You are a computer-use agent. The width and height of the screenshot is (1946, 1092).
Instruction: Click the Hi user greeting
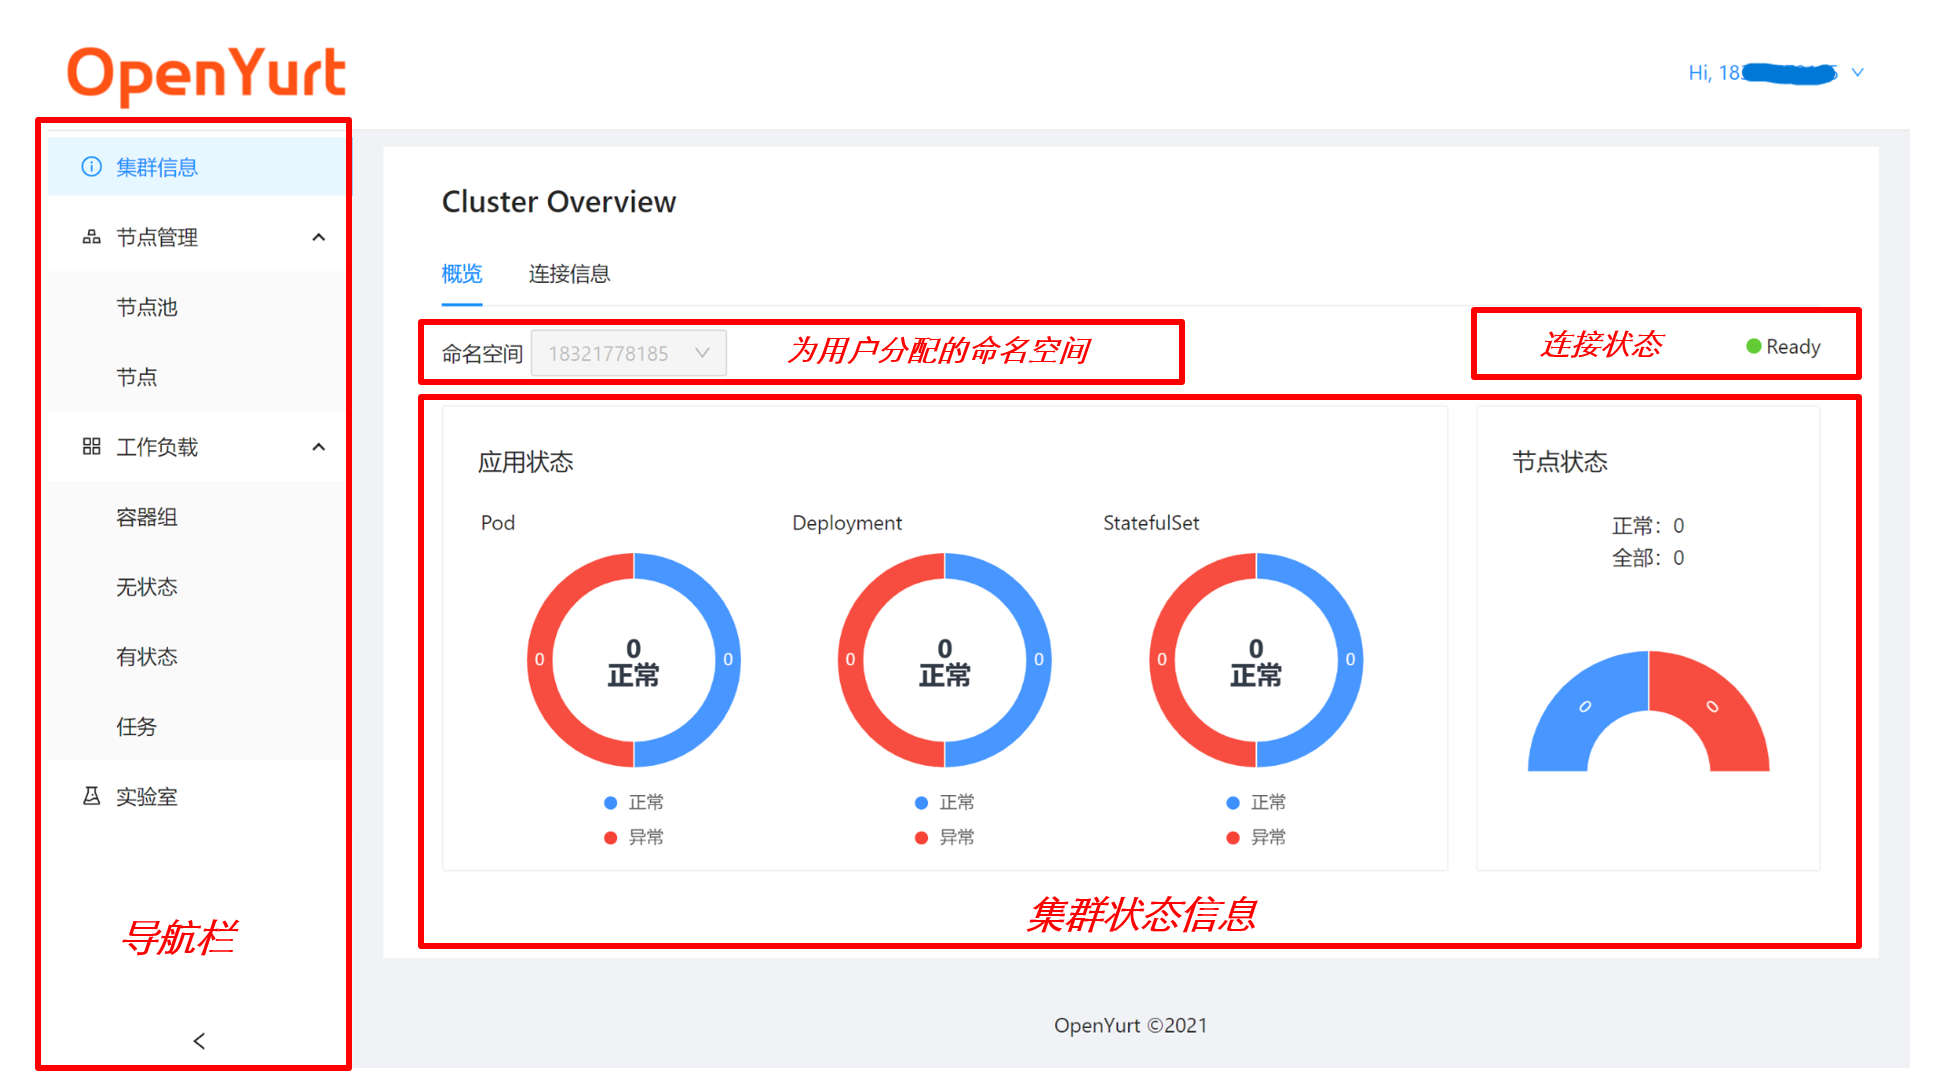[x=1762, y=73]
